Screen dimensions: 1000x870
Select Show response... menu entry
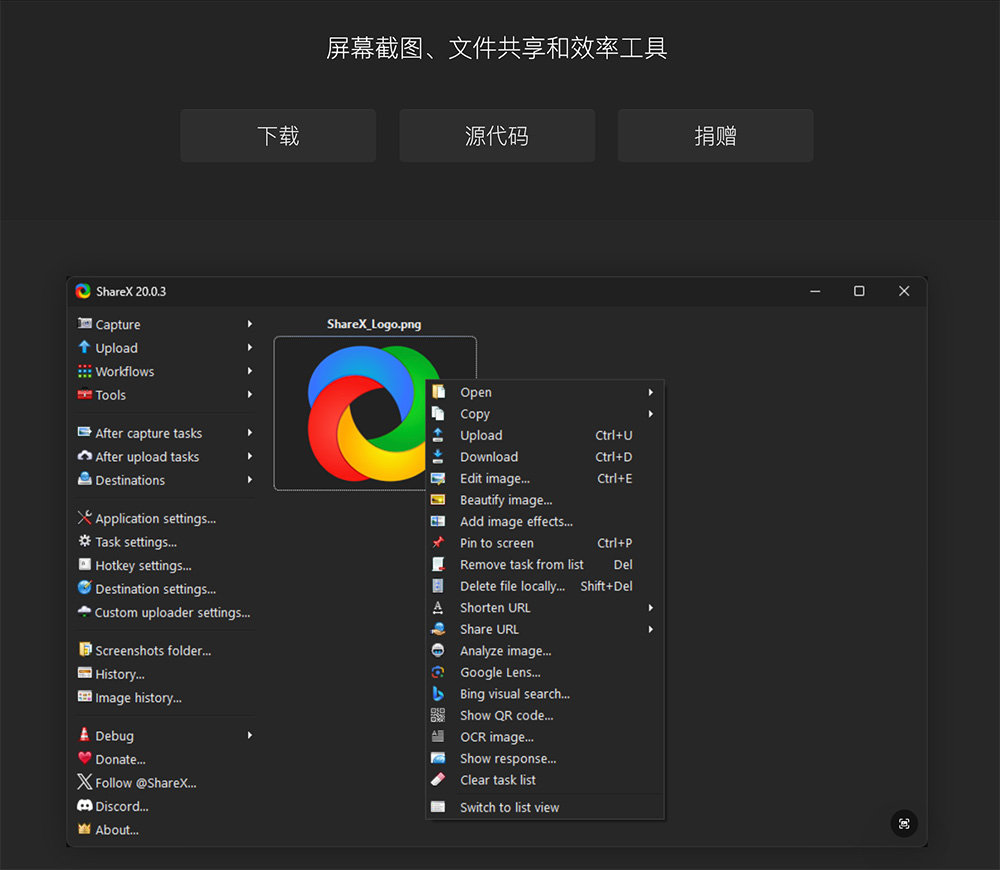[x=545, y=758]
